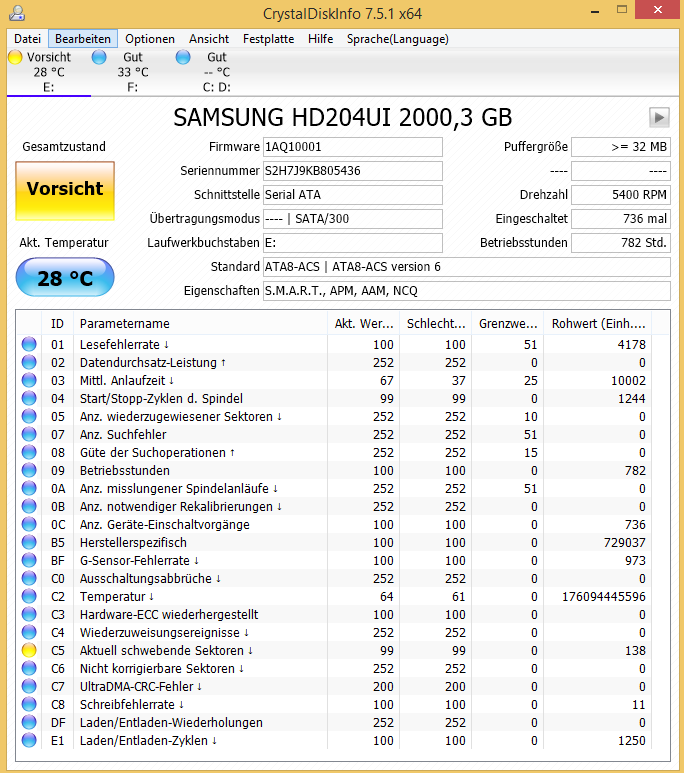Open the Bearbeiten menu
The image size is (684, 773).
pyautogui.click(x=83, y=39)
